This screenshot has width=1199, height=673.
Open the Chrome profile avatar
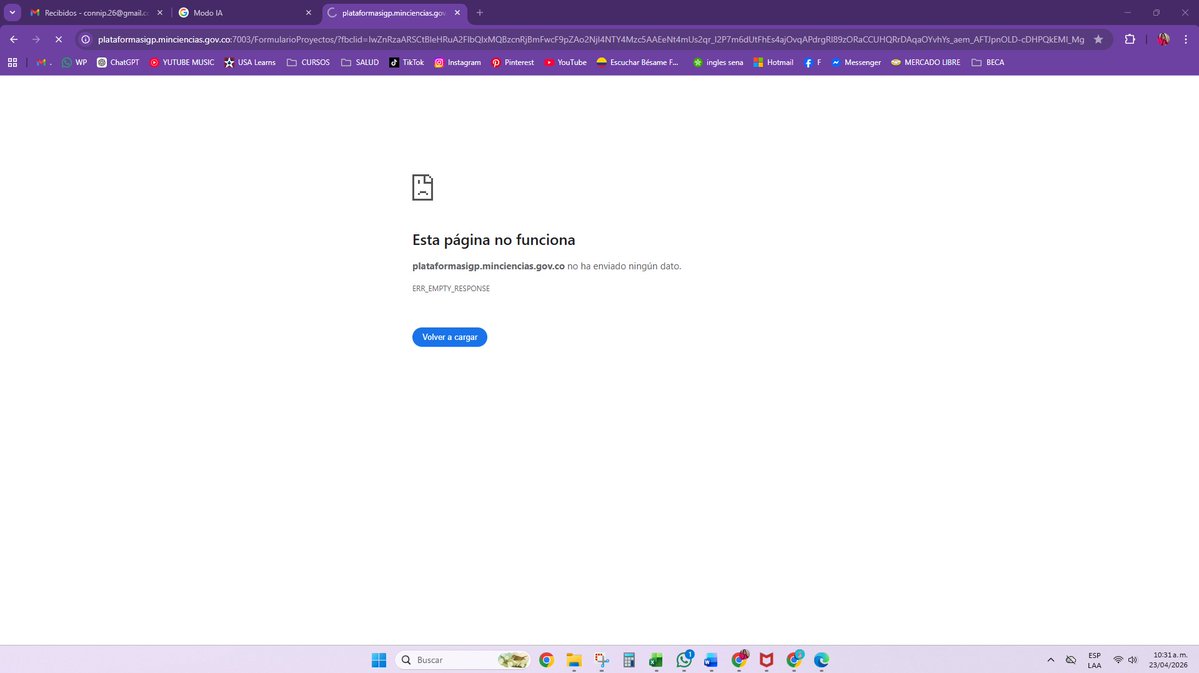click(1163, 39)
